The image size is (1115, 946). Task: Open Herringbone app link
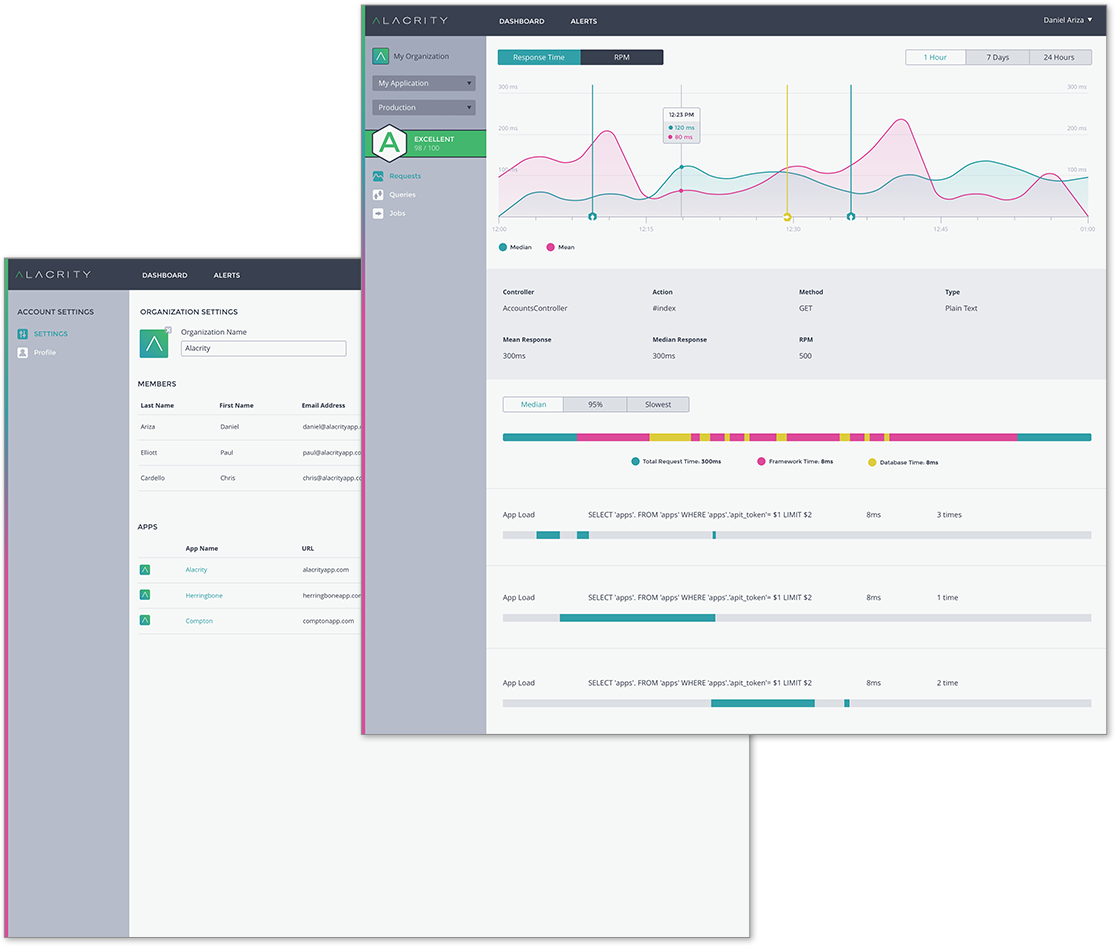click(x=204, y=595)
